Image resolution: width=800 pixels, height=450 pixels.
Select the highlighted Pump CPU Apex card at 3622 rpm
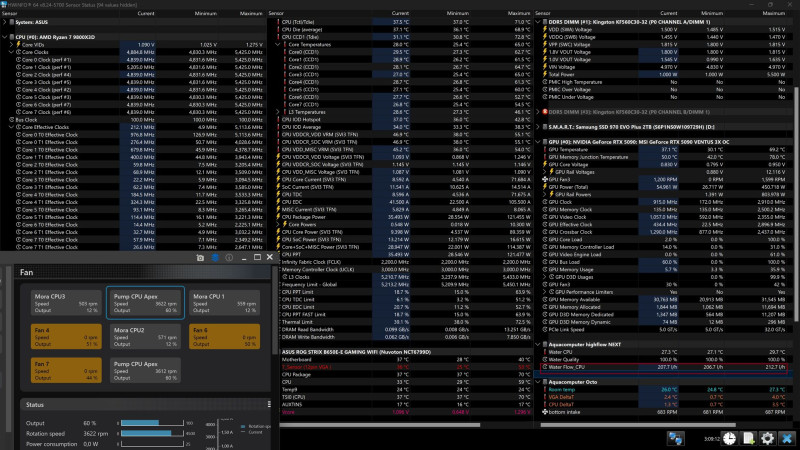point(145,303)
